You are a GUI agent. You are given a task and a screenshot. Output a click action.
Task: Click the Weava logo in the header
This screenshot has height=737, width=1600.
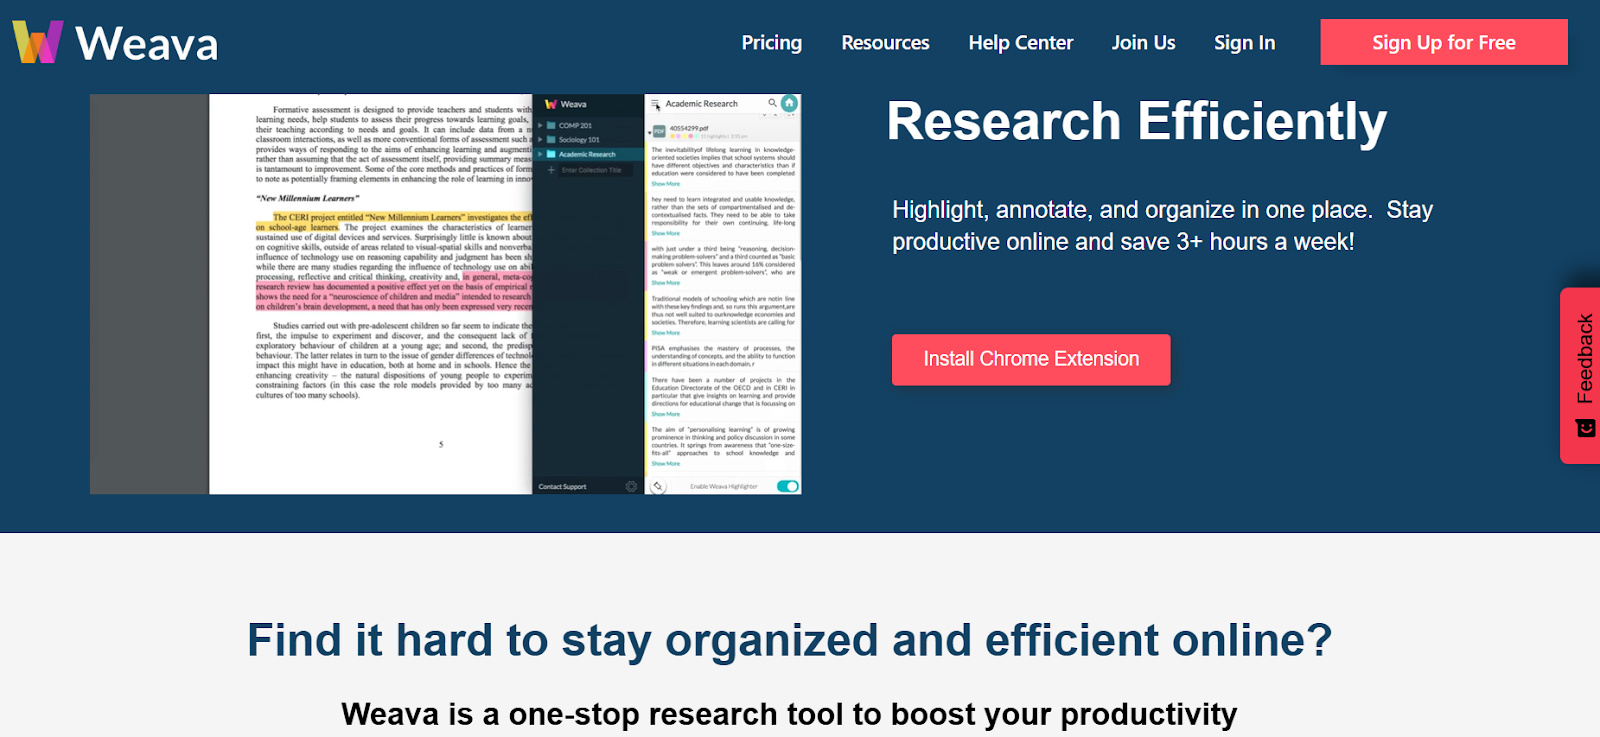pyautogui.click(x=115, y=42)
